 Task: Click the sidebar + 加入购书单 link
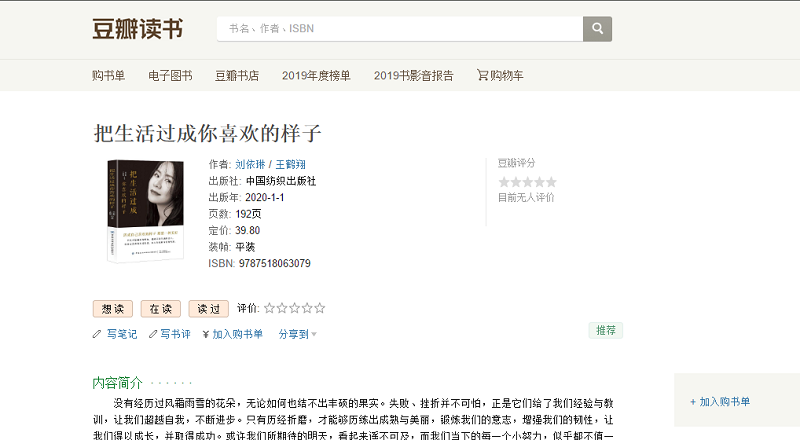point(720,401)
